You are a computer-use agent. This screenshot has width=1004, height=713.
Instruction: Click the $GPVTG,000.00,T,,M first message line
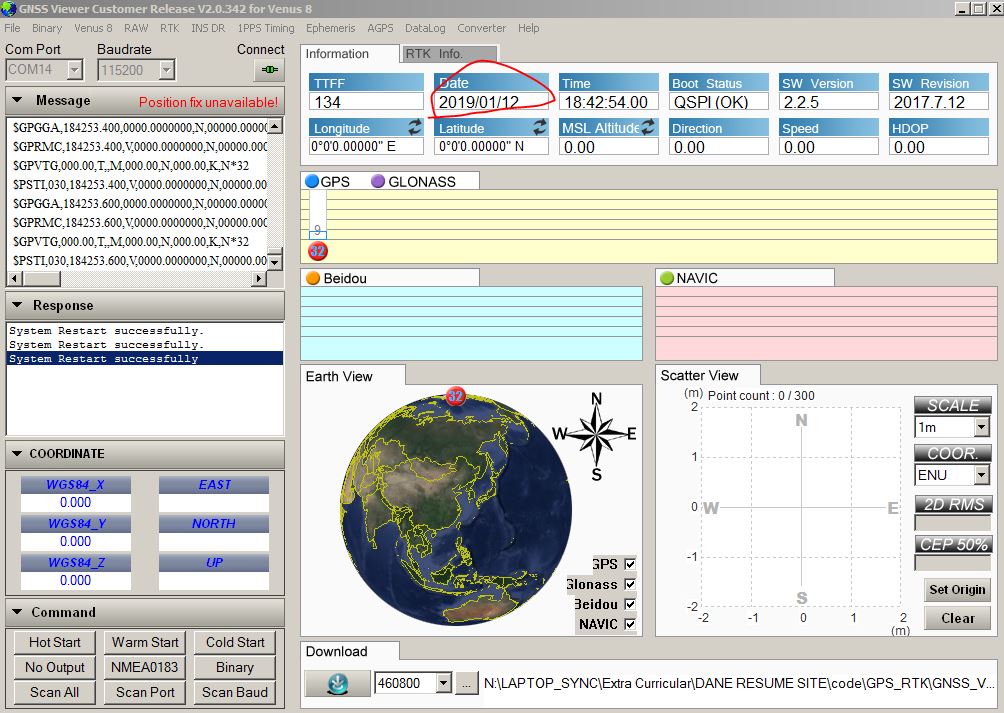pos(131,165)
